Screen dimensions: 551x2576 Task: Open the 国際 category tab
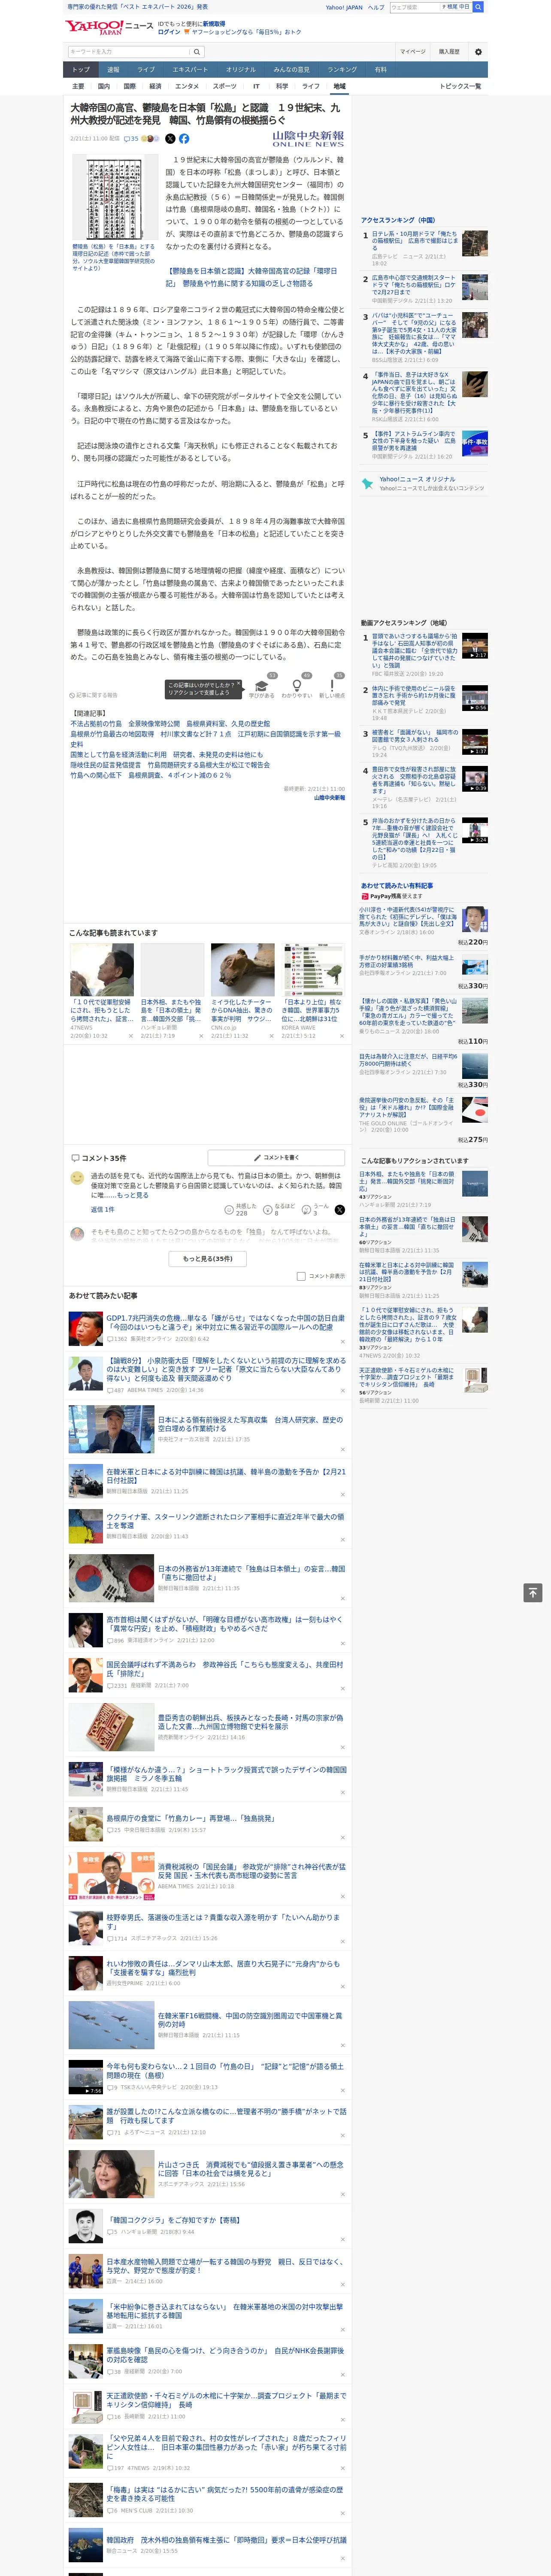(129, 86)
